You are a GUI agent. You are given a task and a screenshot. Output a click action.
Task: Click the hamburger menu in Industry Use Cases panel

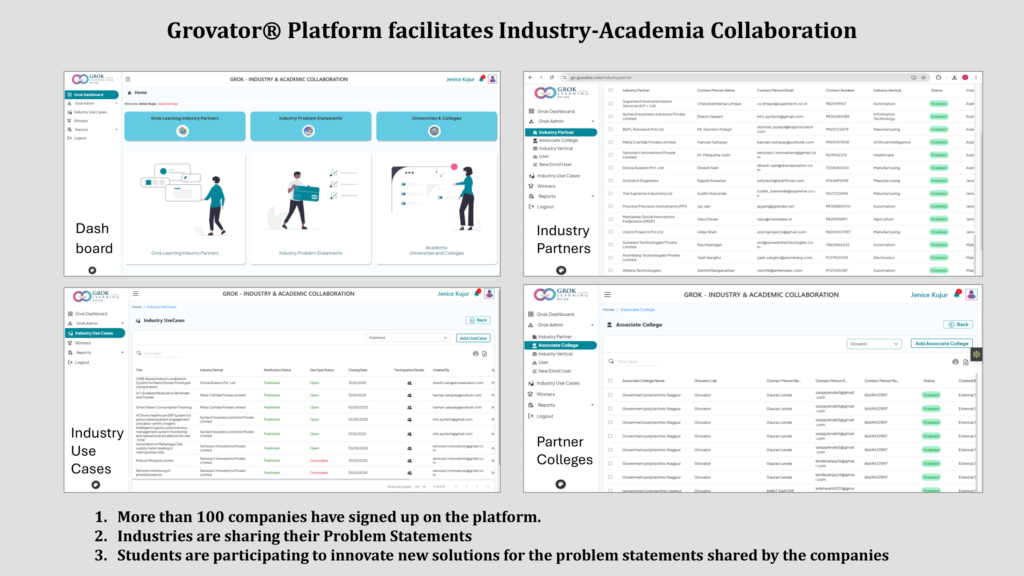click(x=136, y=294)
